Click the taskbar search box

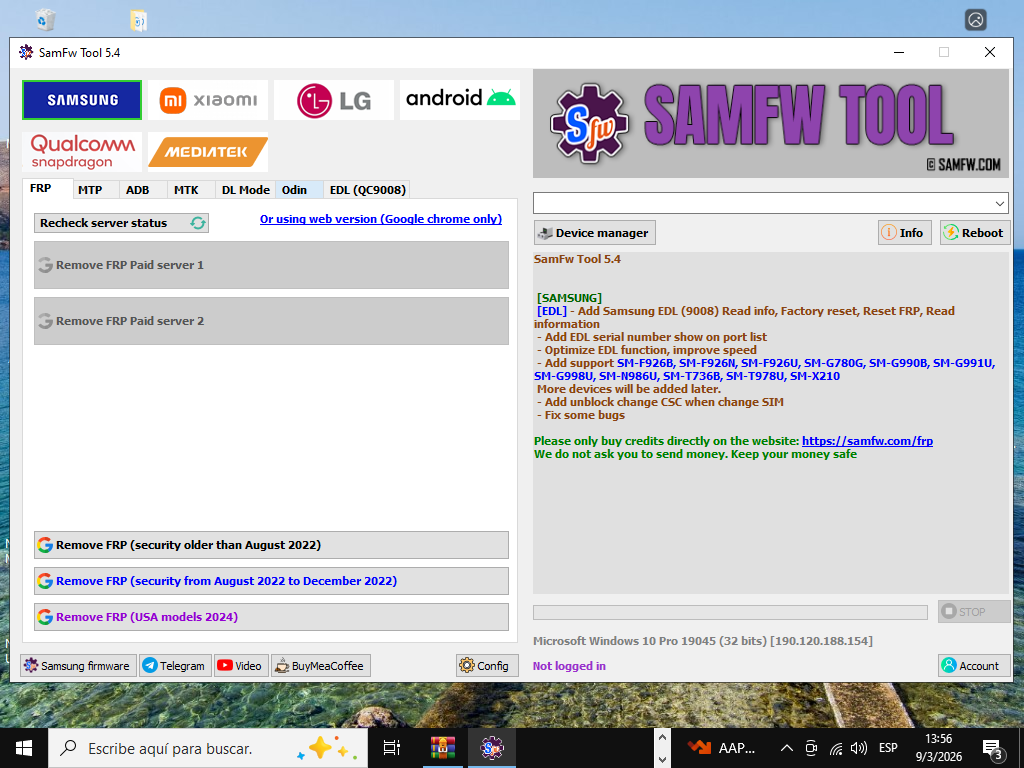[208, 748]
